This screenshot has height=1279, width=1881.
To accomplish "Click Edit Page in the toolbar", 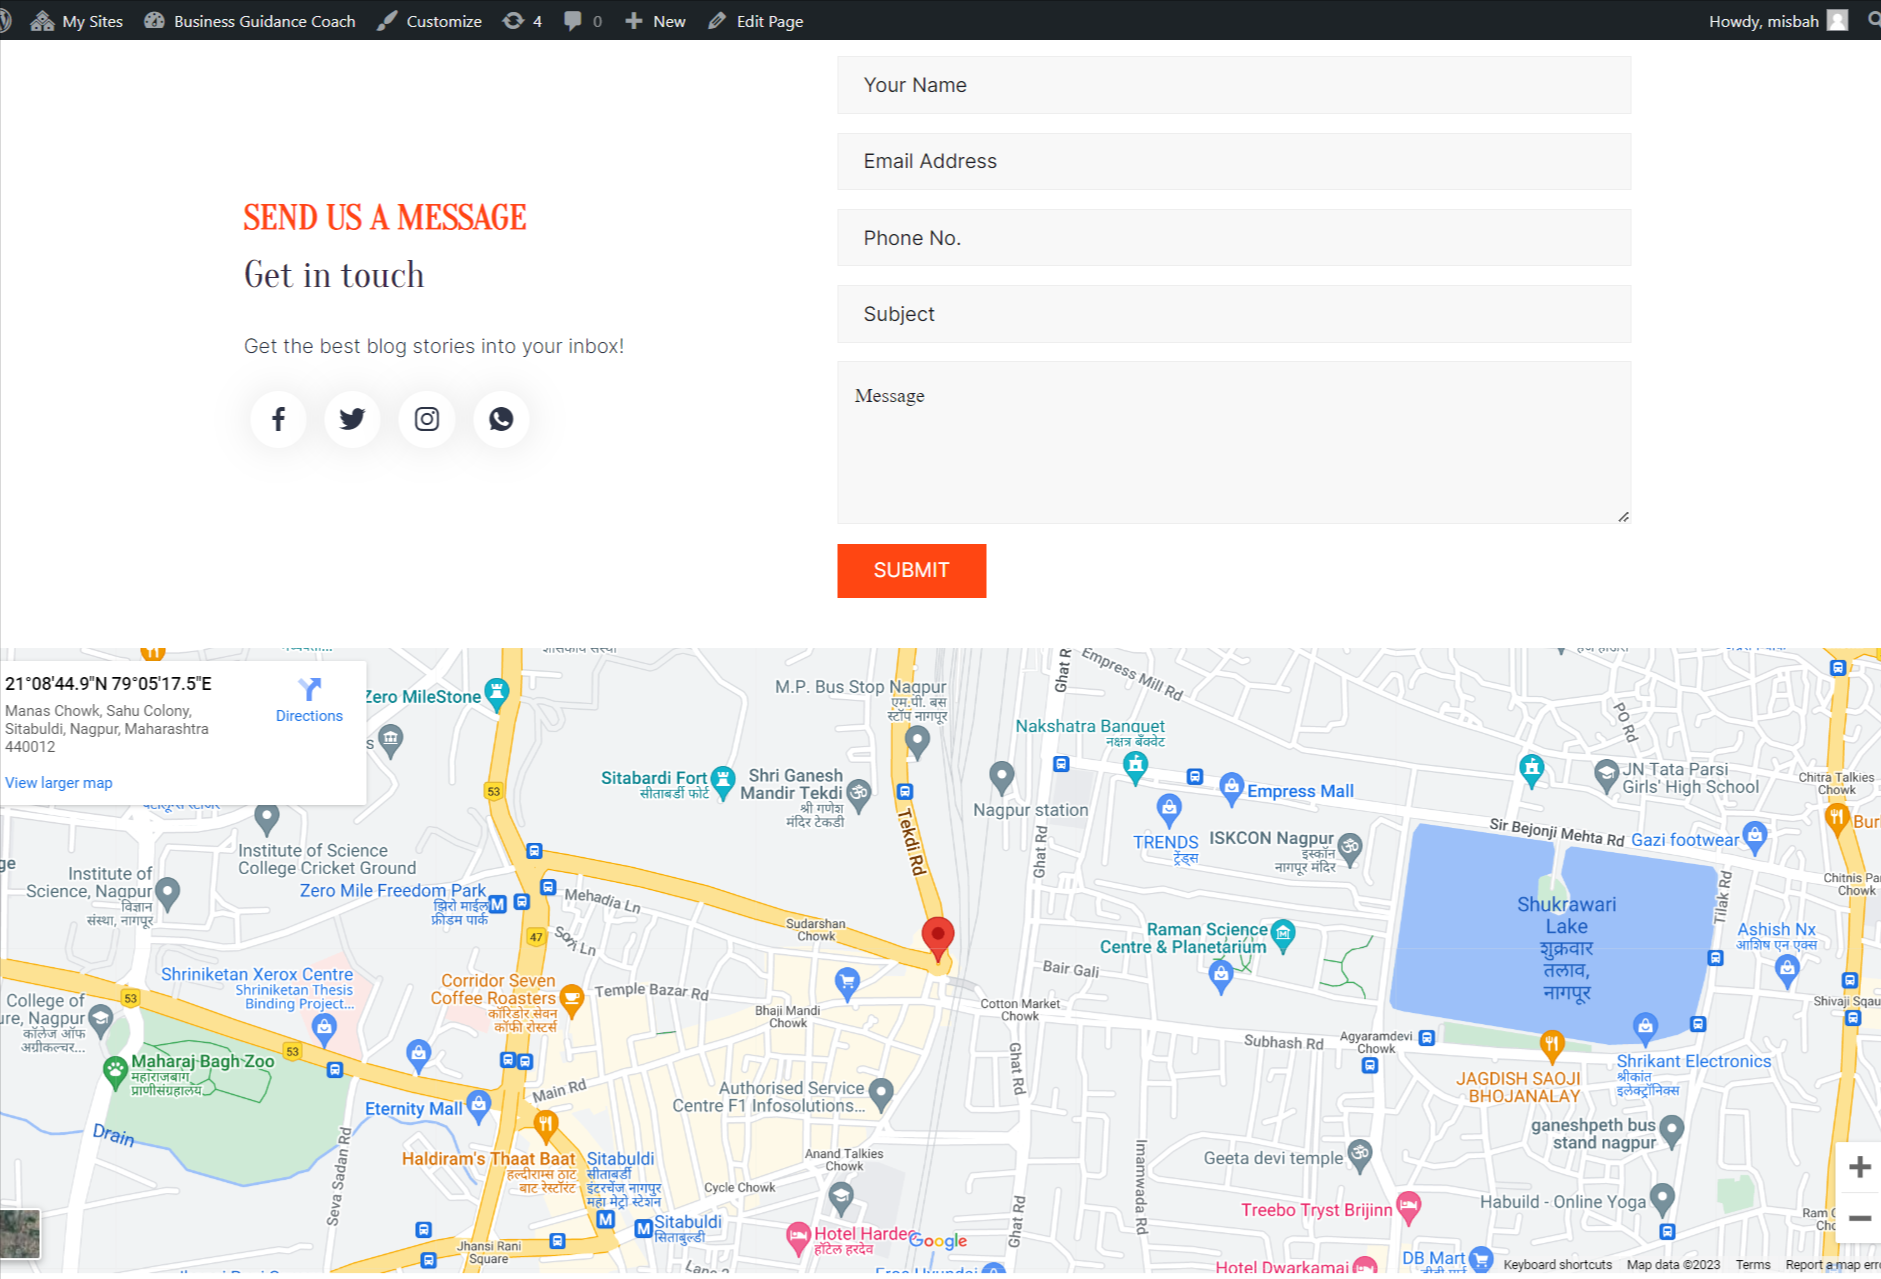I will [x=756, y=21].
